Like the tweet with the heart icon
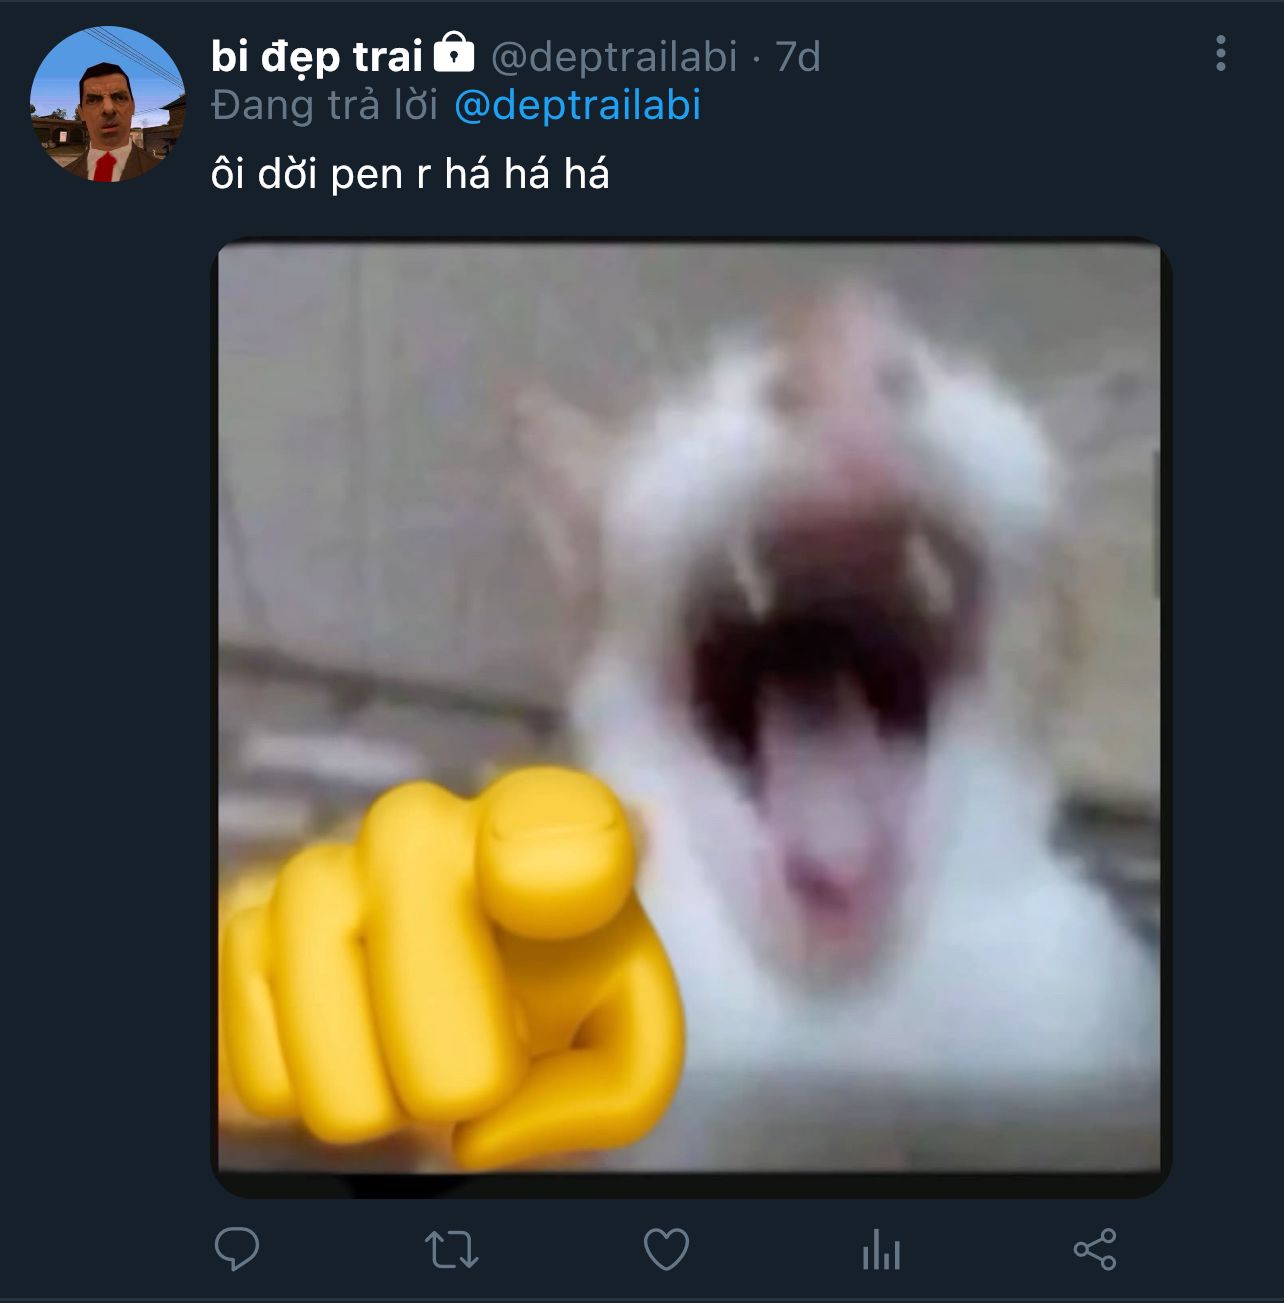The width and height of the screenshot is (1284, 1303). click(x=666, y=1250)
